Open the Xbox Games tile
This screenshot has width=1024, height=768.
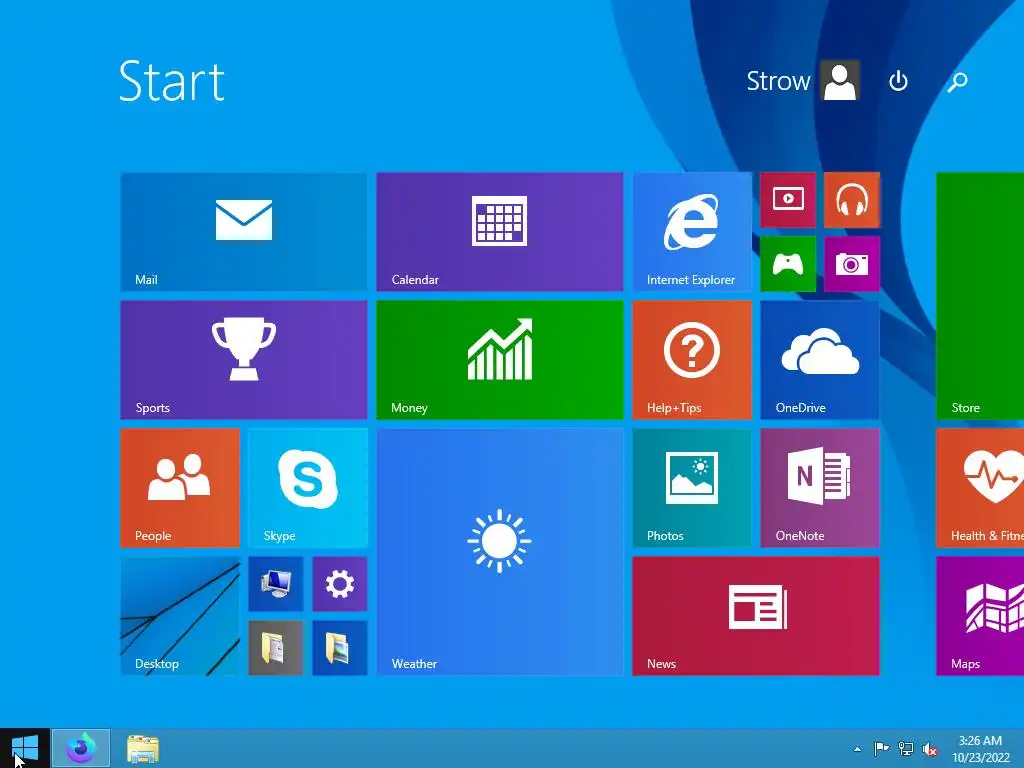[788, 264]
